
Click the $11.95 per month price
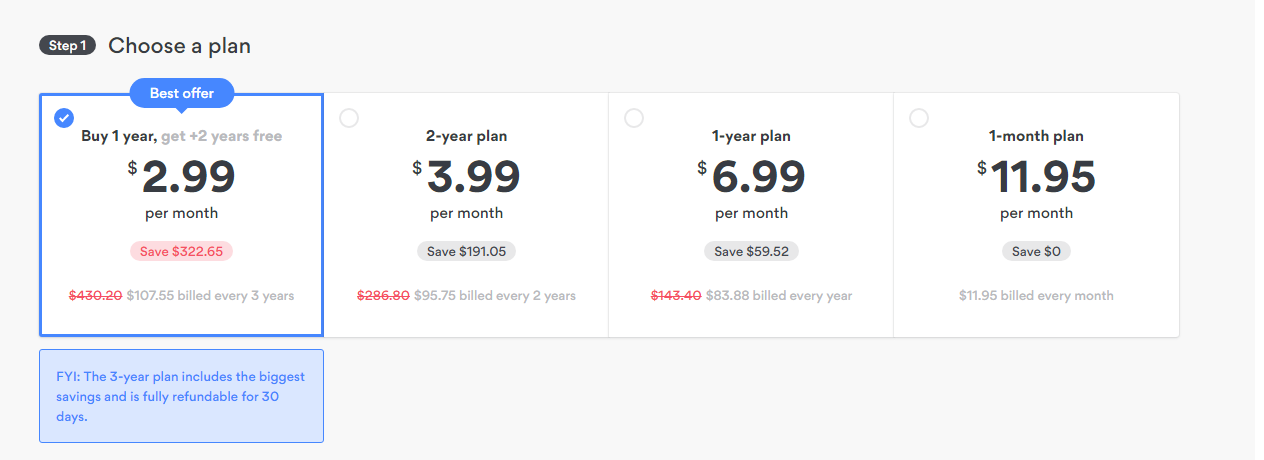click(1036, 178)
